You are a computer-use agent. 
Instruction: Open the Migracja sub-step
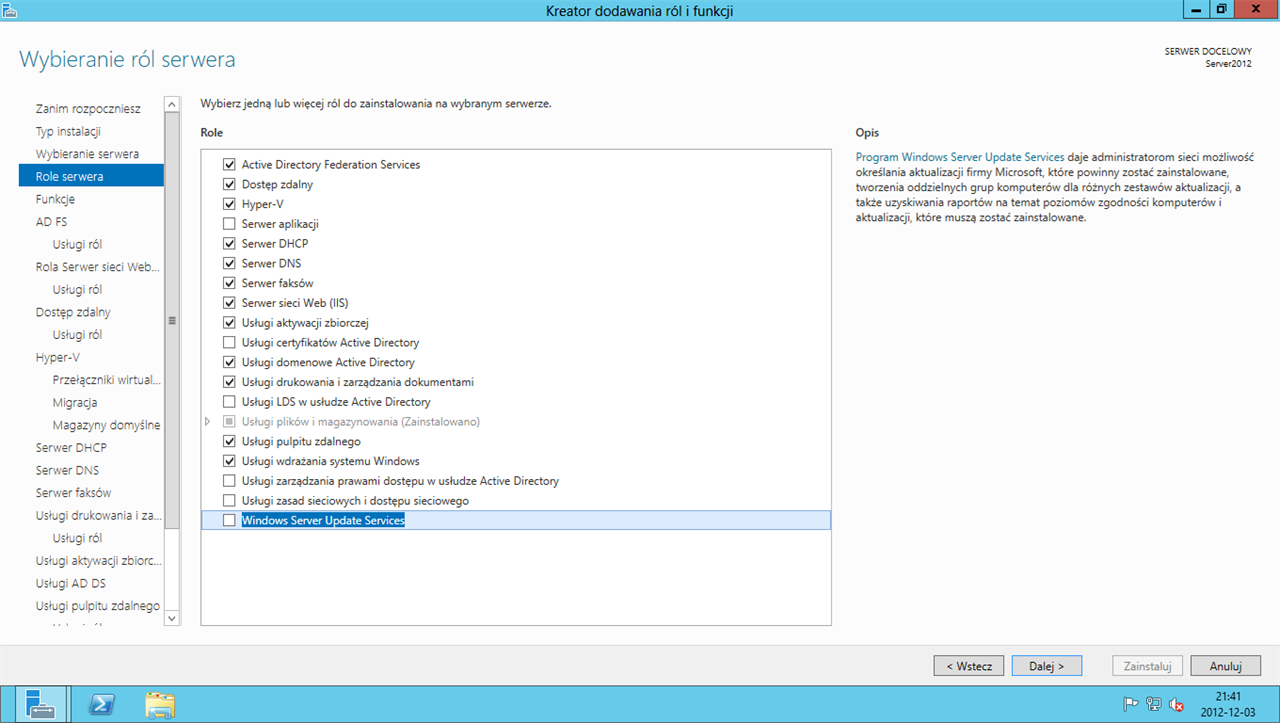(x=75, y=402)
